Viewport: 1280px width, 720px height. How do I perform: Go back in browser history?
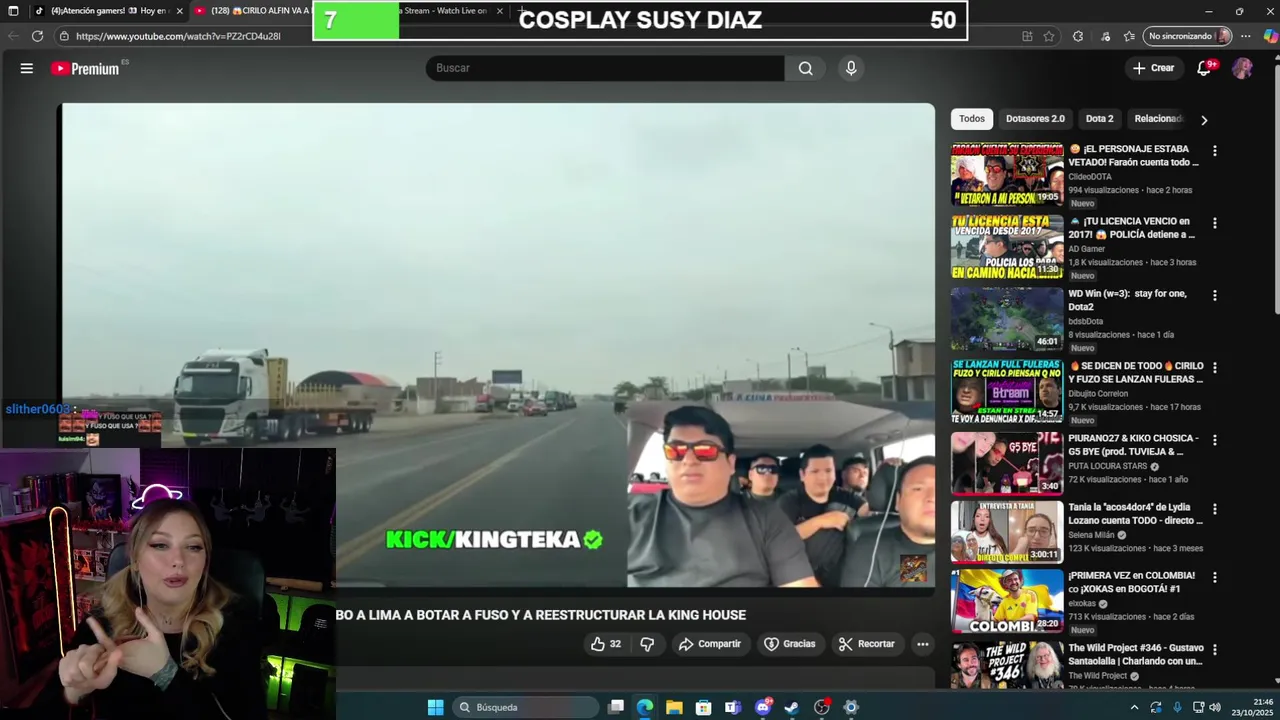click(12, 36)
